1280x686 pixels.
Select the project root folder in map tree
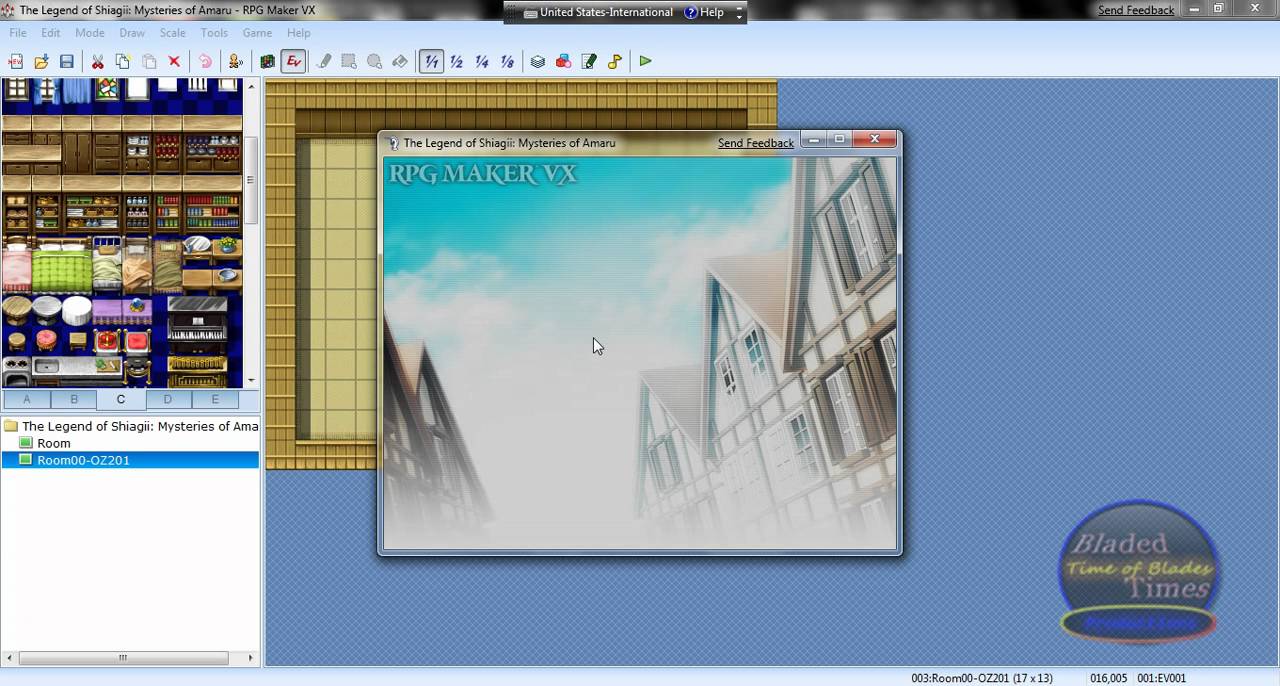131,426
